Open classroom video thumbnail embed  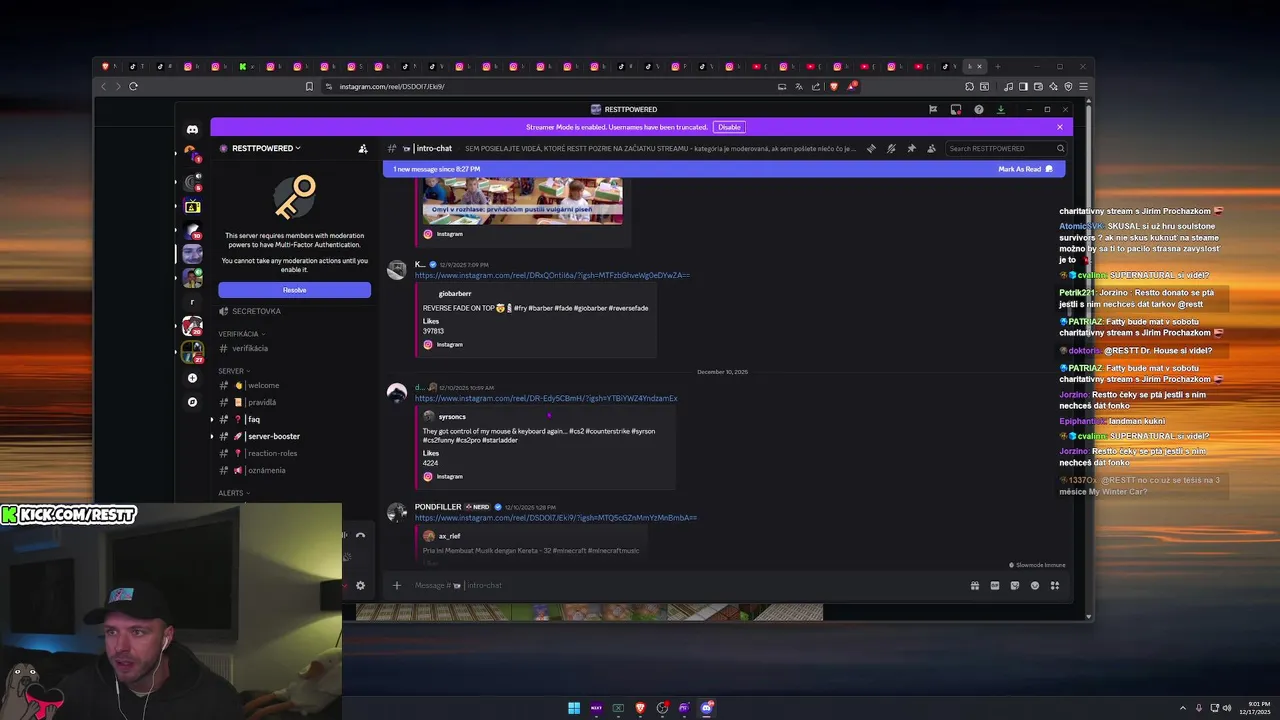tap(522, 201)
